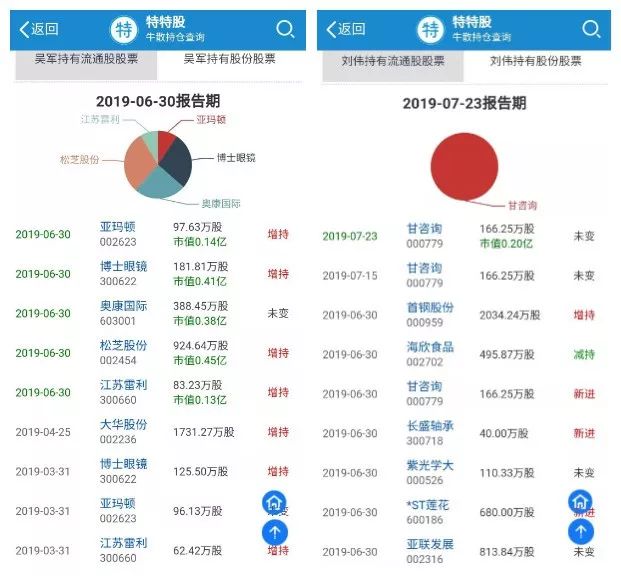Click 2034.24万股 holding value
The width and height of the screenshot is (621, 576).
[510, 315]
